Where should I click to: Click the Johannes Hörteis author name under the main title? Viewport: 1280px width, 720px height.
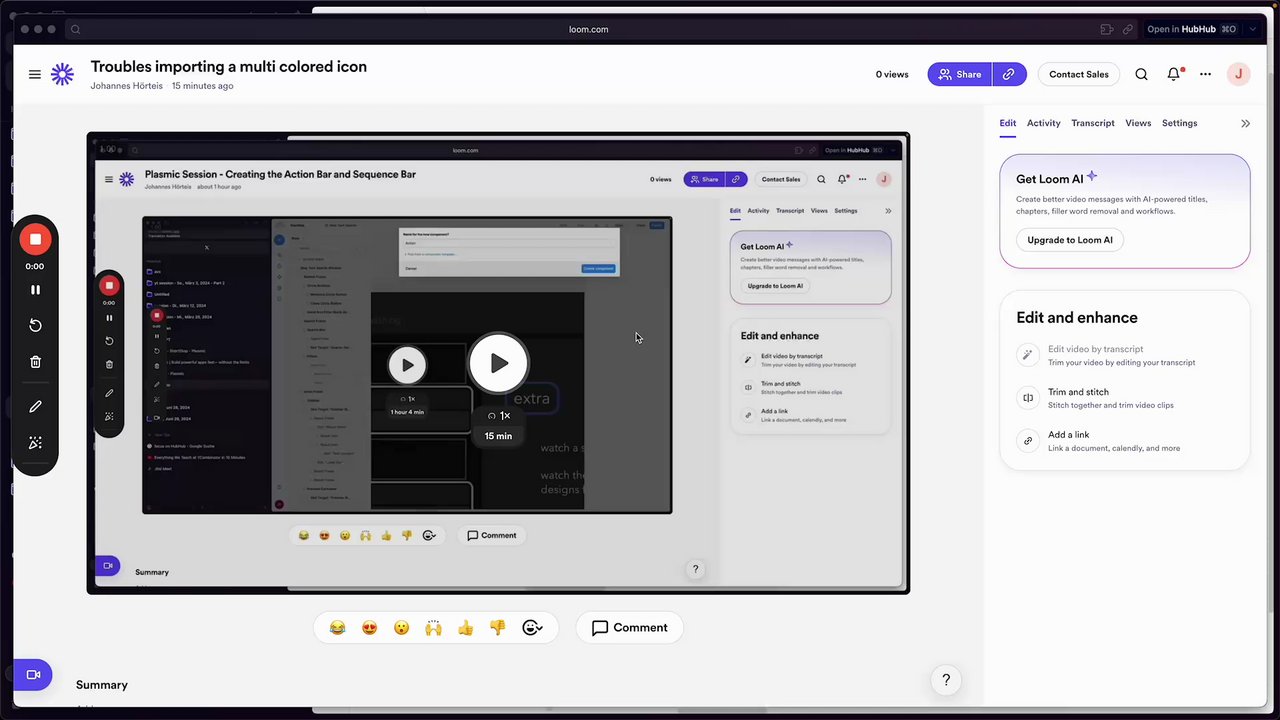(x=127, y=86)
